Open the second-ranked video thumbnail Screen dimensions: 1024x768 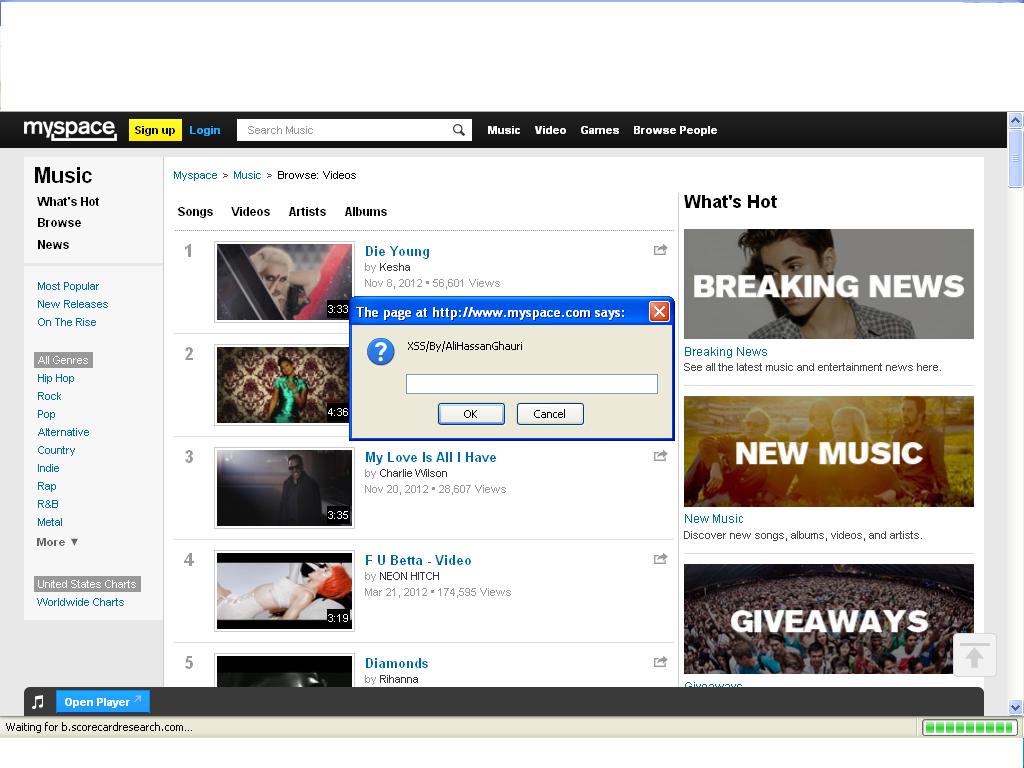pos(283,385)
